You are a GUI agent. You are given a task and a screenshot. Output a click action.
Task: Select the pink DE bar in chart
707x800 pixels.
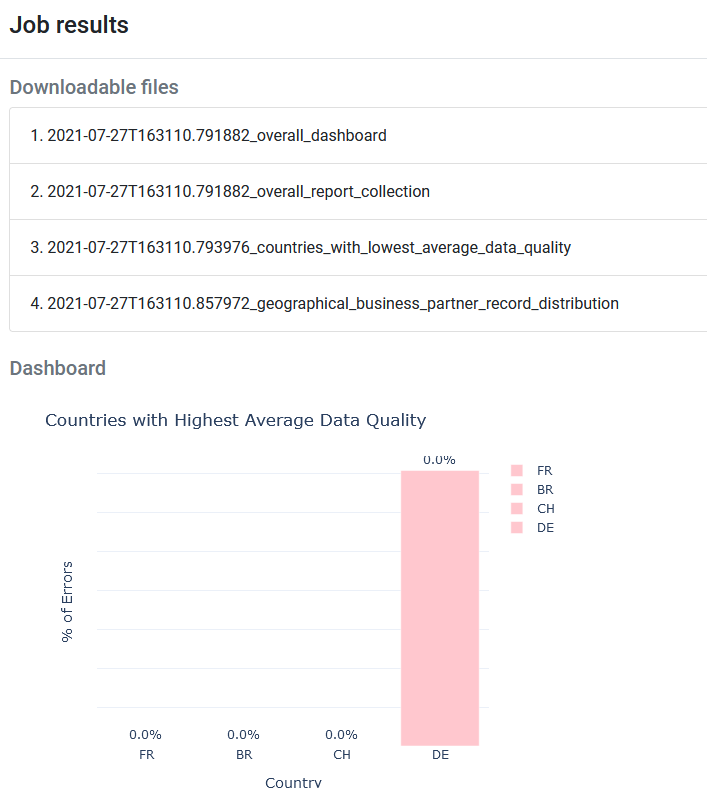click(440, 608)
